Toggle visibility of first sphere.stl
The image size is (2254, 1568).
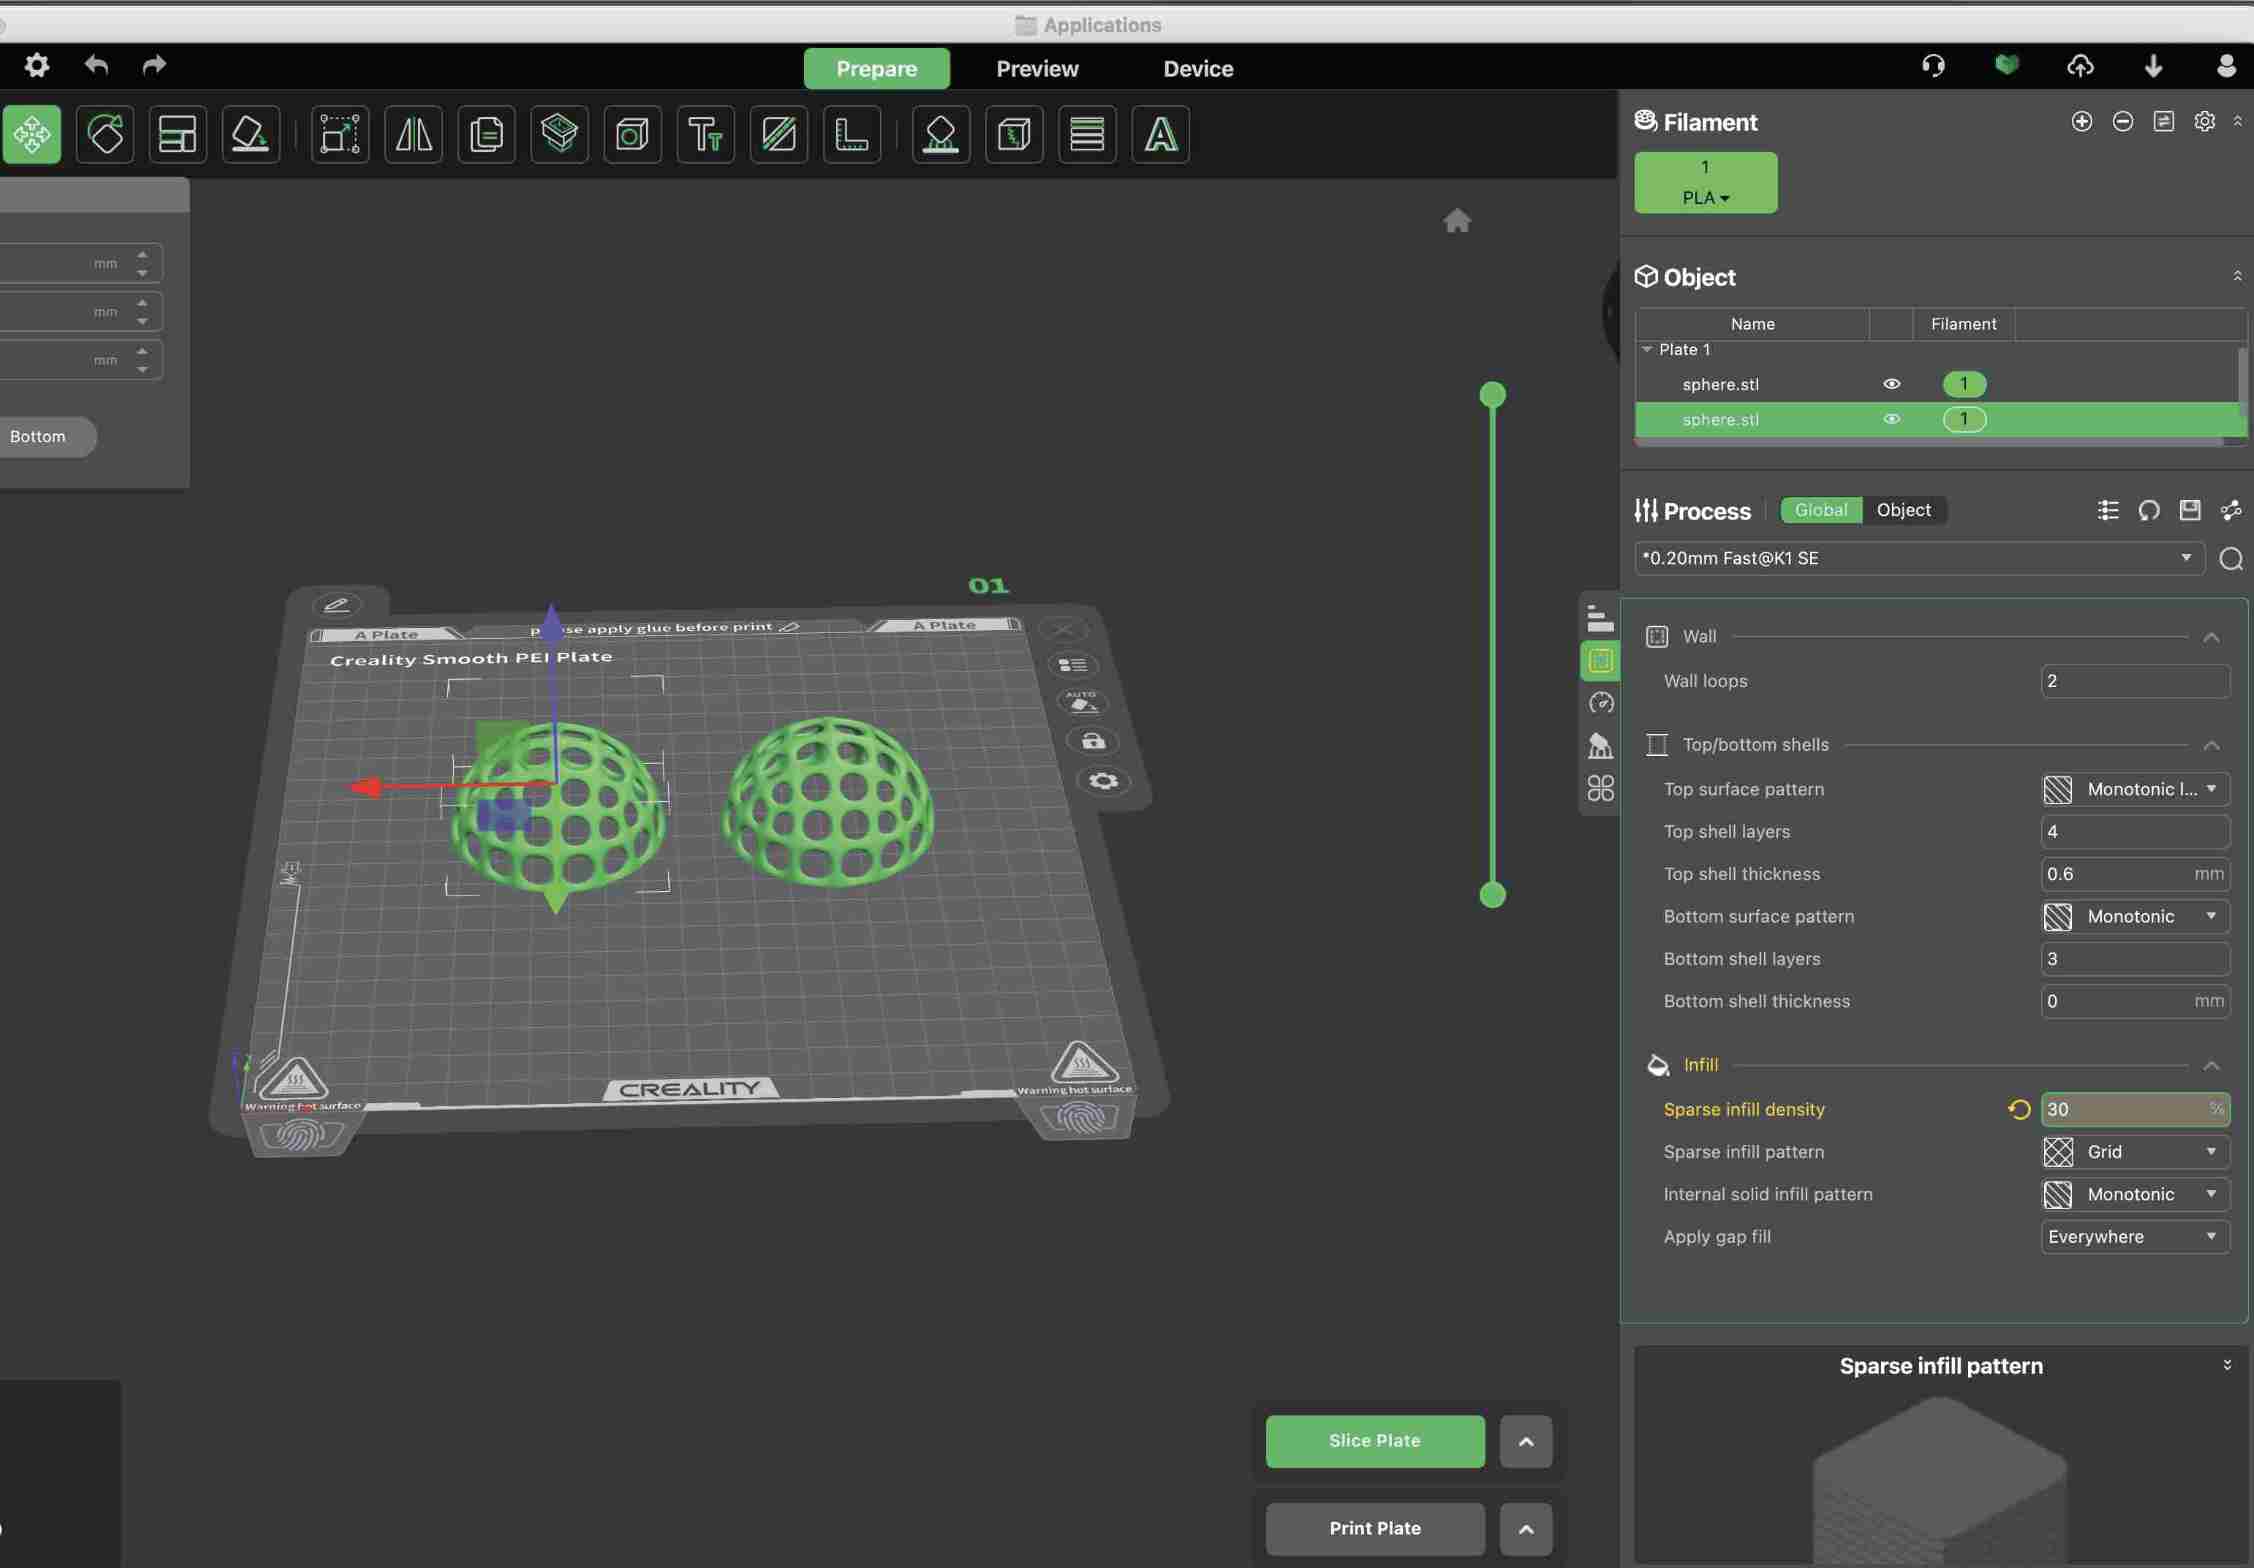click(x=1891, y=384)
